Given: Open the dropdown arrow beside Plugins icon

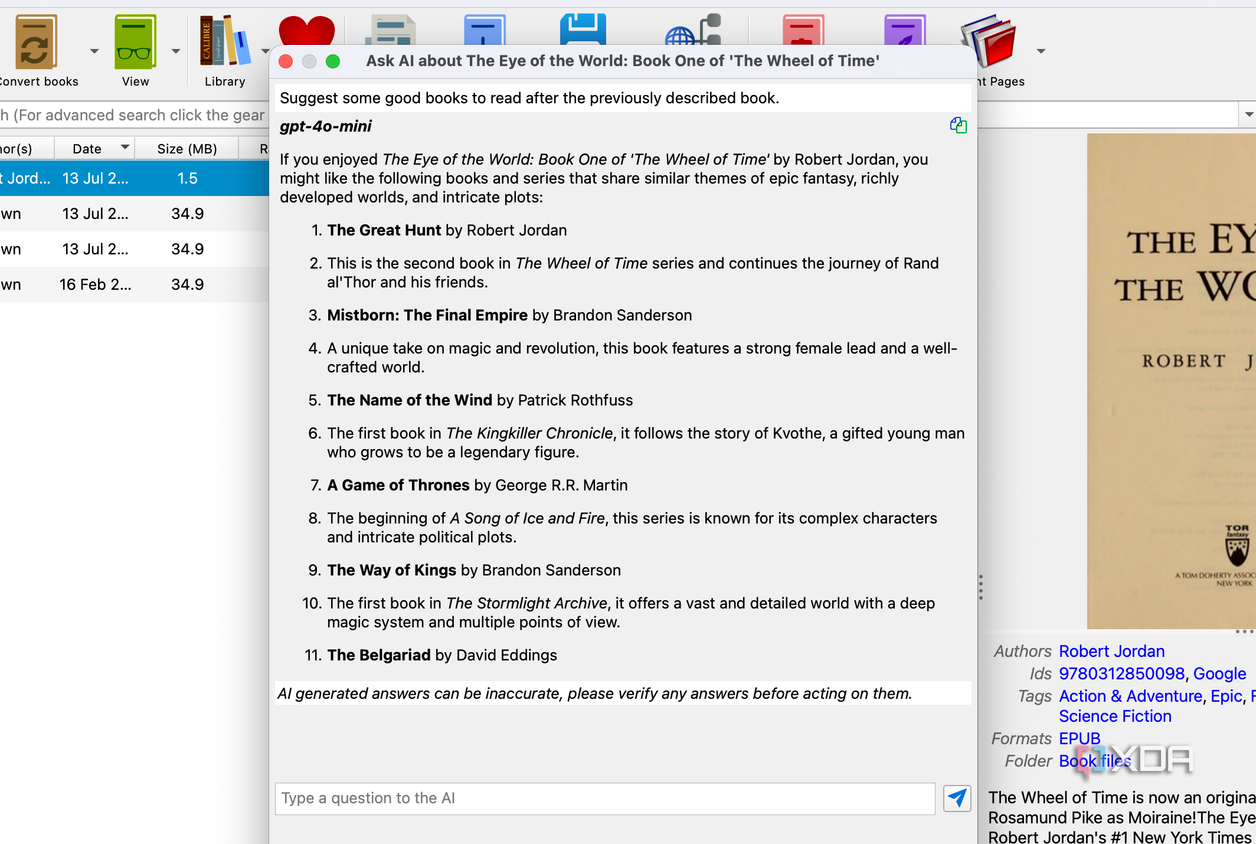Looking at the screenshot, I should (x=1041, y=51).
